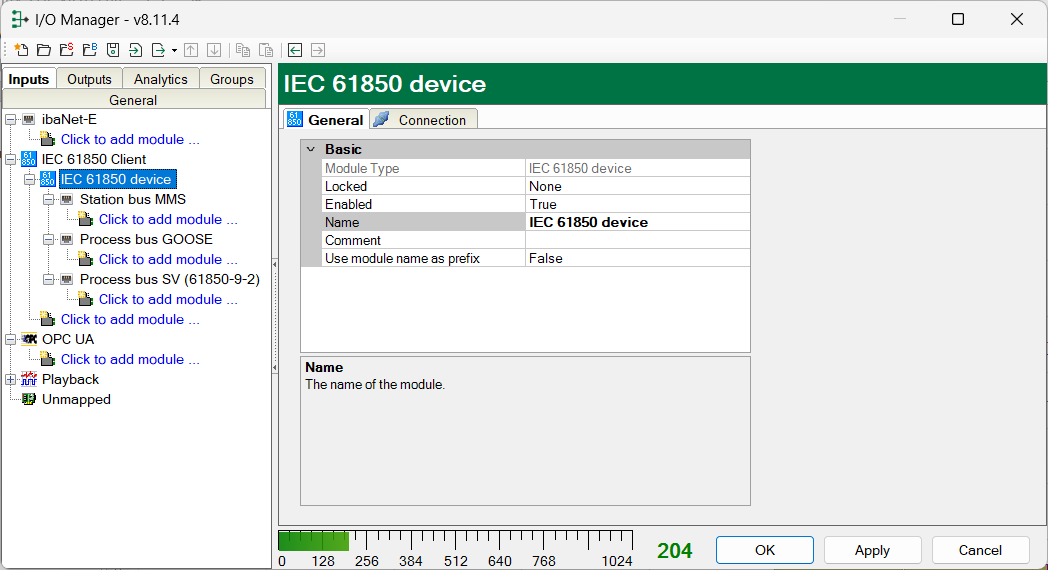1048x570 pixels.
Task: Select the Process bus GOOSE item
Action: (146, 239)
